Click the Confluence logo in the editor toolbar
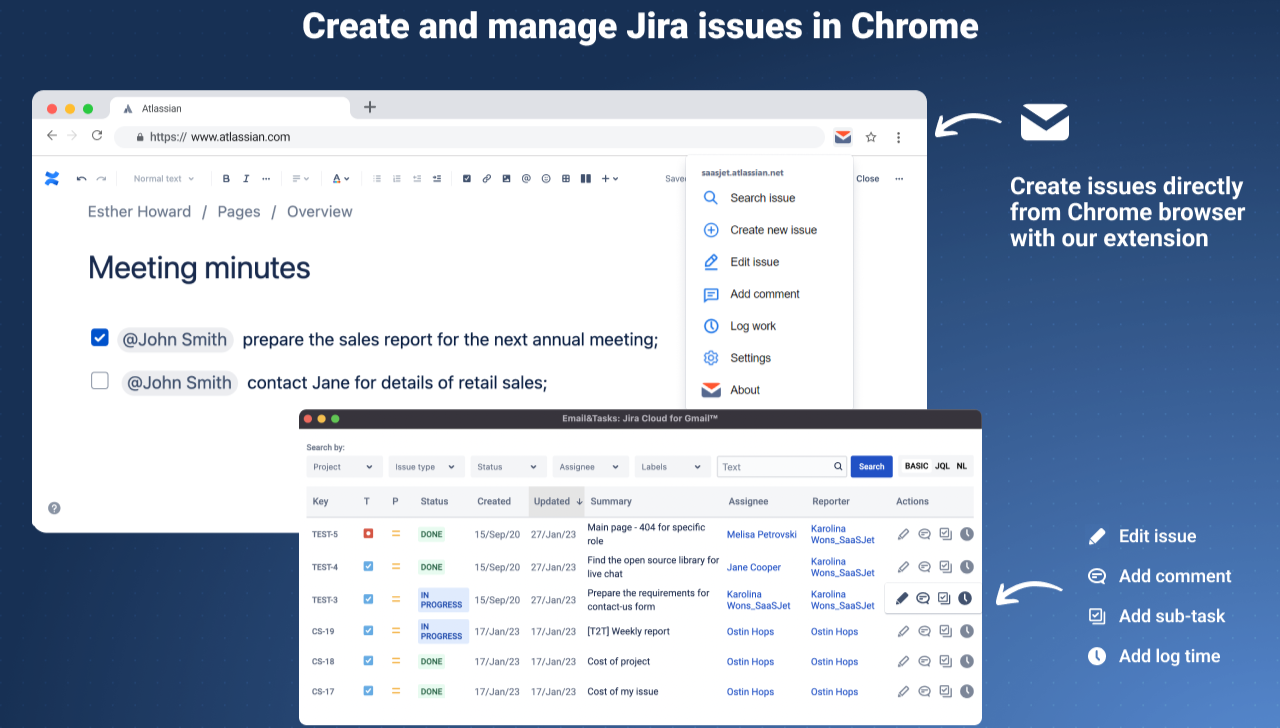Screen dimensions: 1280x728 click(x=52, y=179)
